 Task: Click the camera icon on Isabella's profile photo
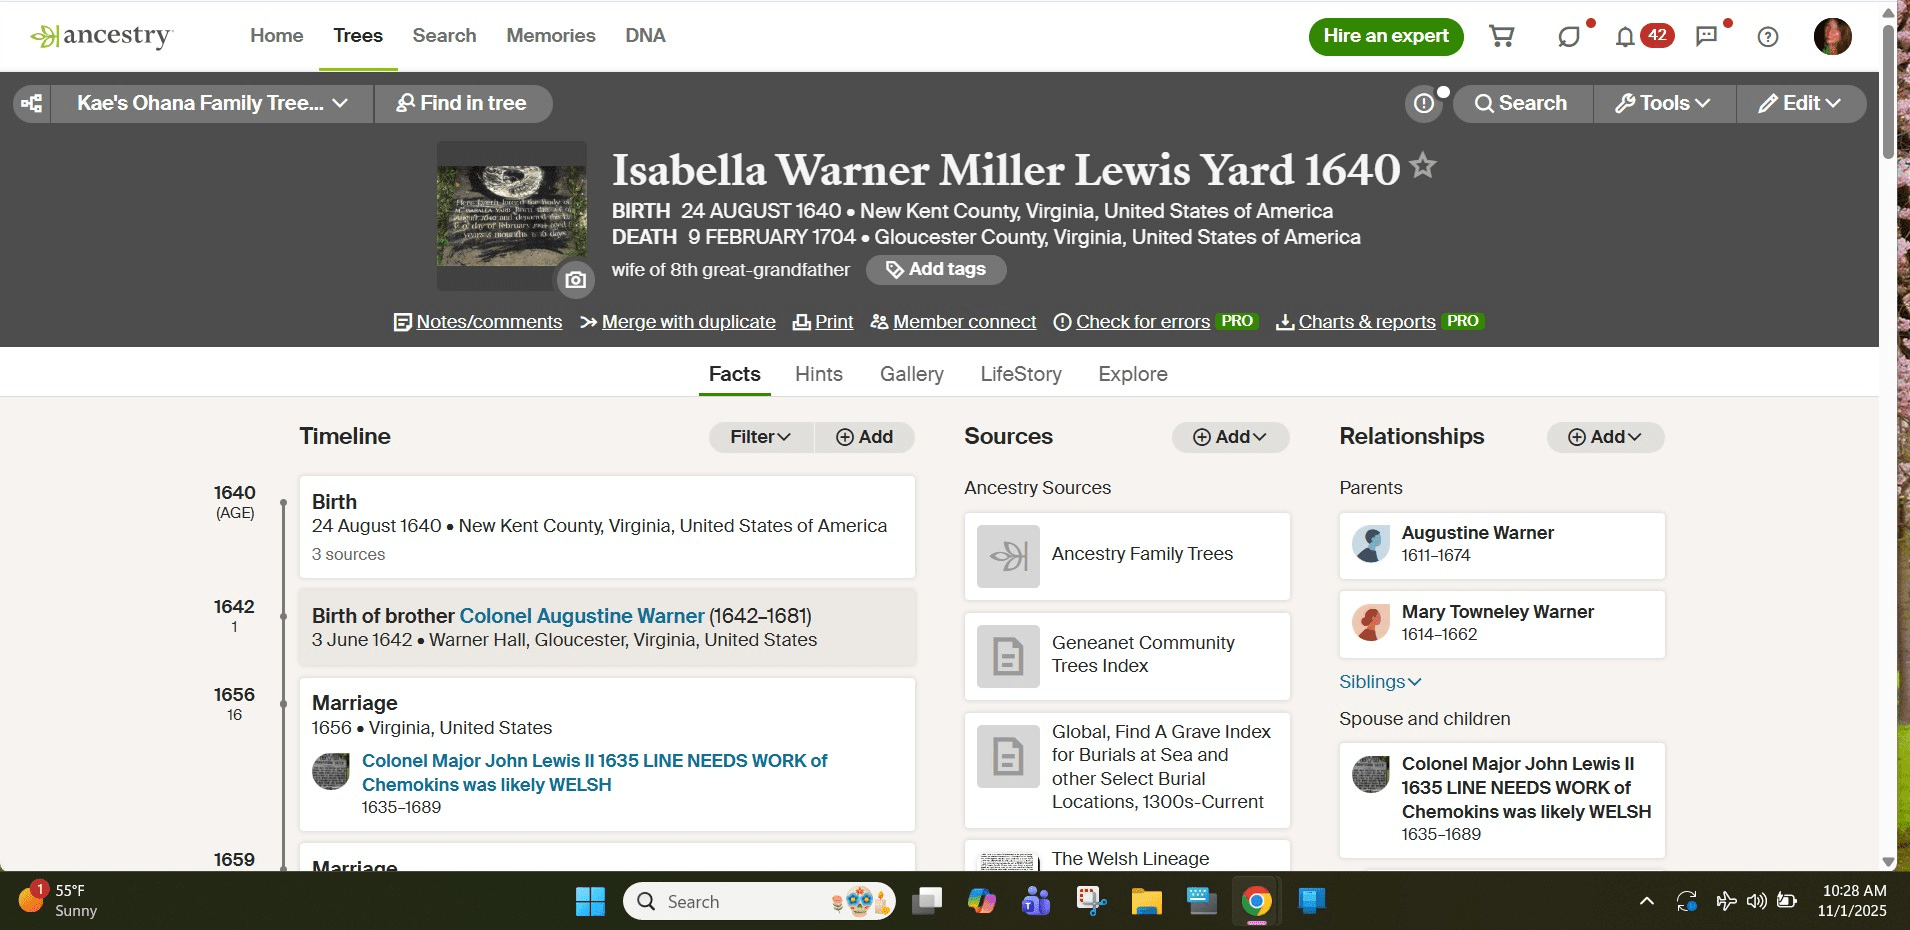click(x=576, y=280)
